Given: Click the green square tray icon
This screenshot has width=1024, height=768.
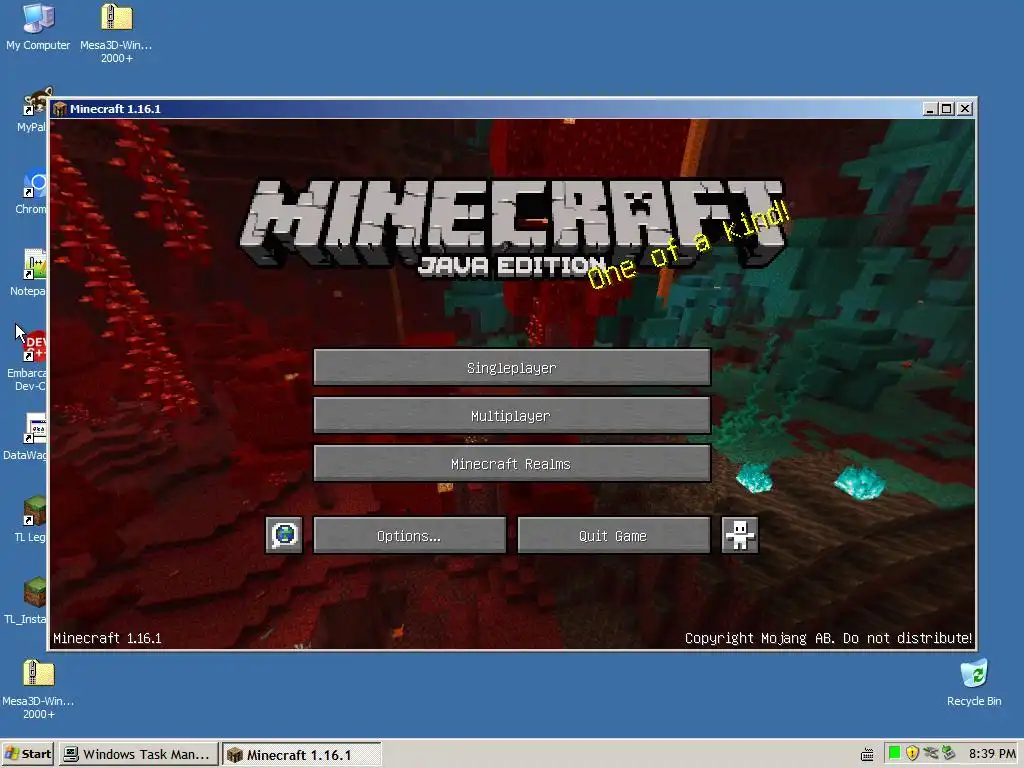Looking at the screenshot, I should [894, 753].
